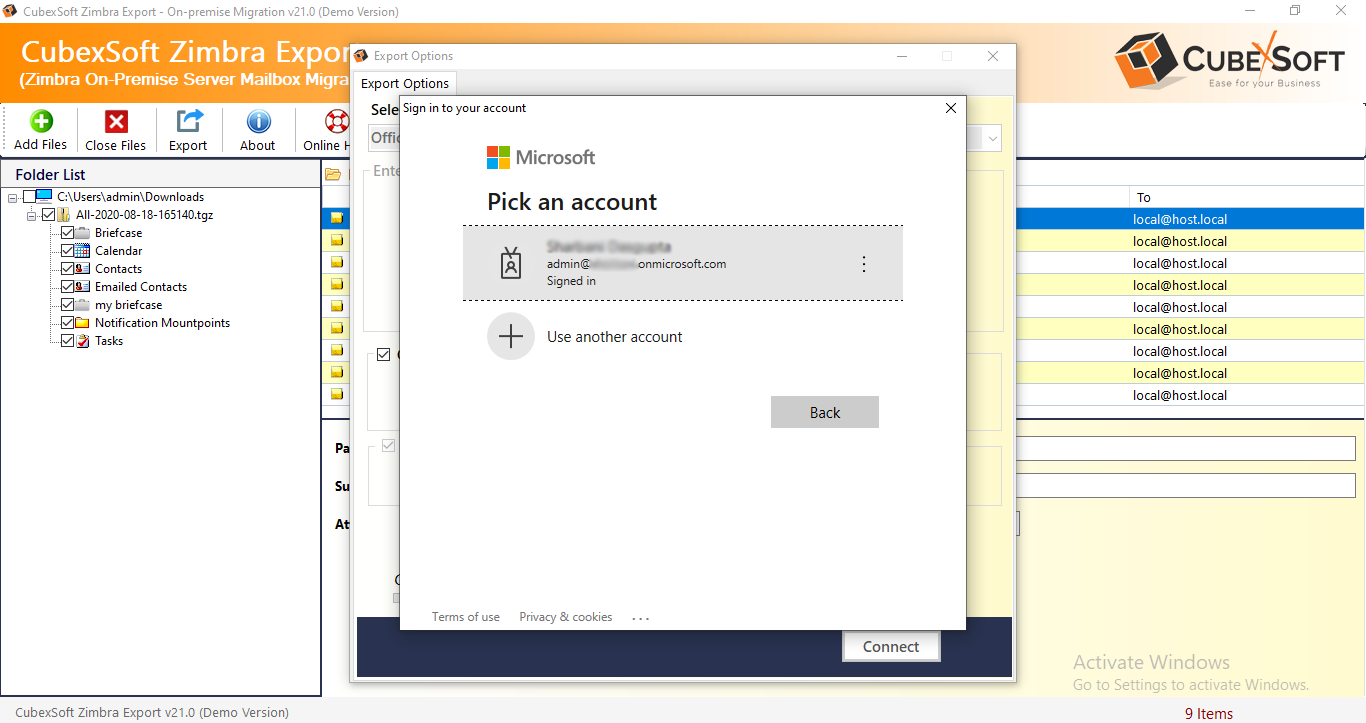The height and width of the screenshot is (723, 1366).
Task: Close the Export Options window
Action: 993,56
